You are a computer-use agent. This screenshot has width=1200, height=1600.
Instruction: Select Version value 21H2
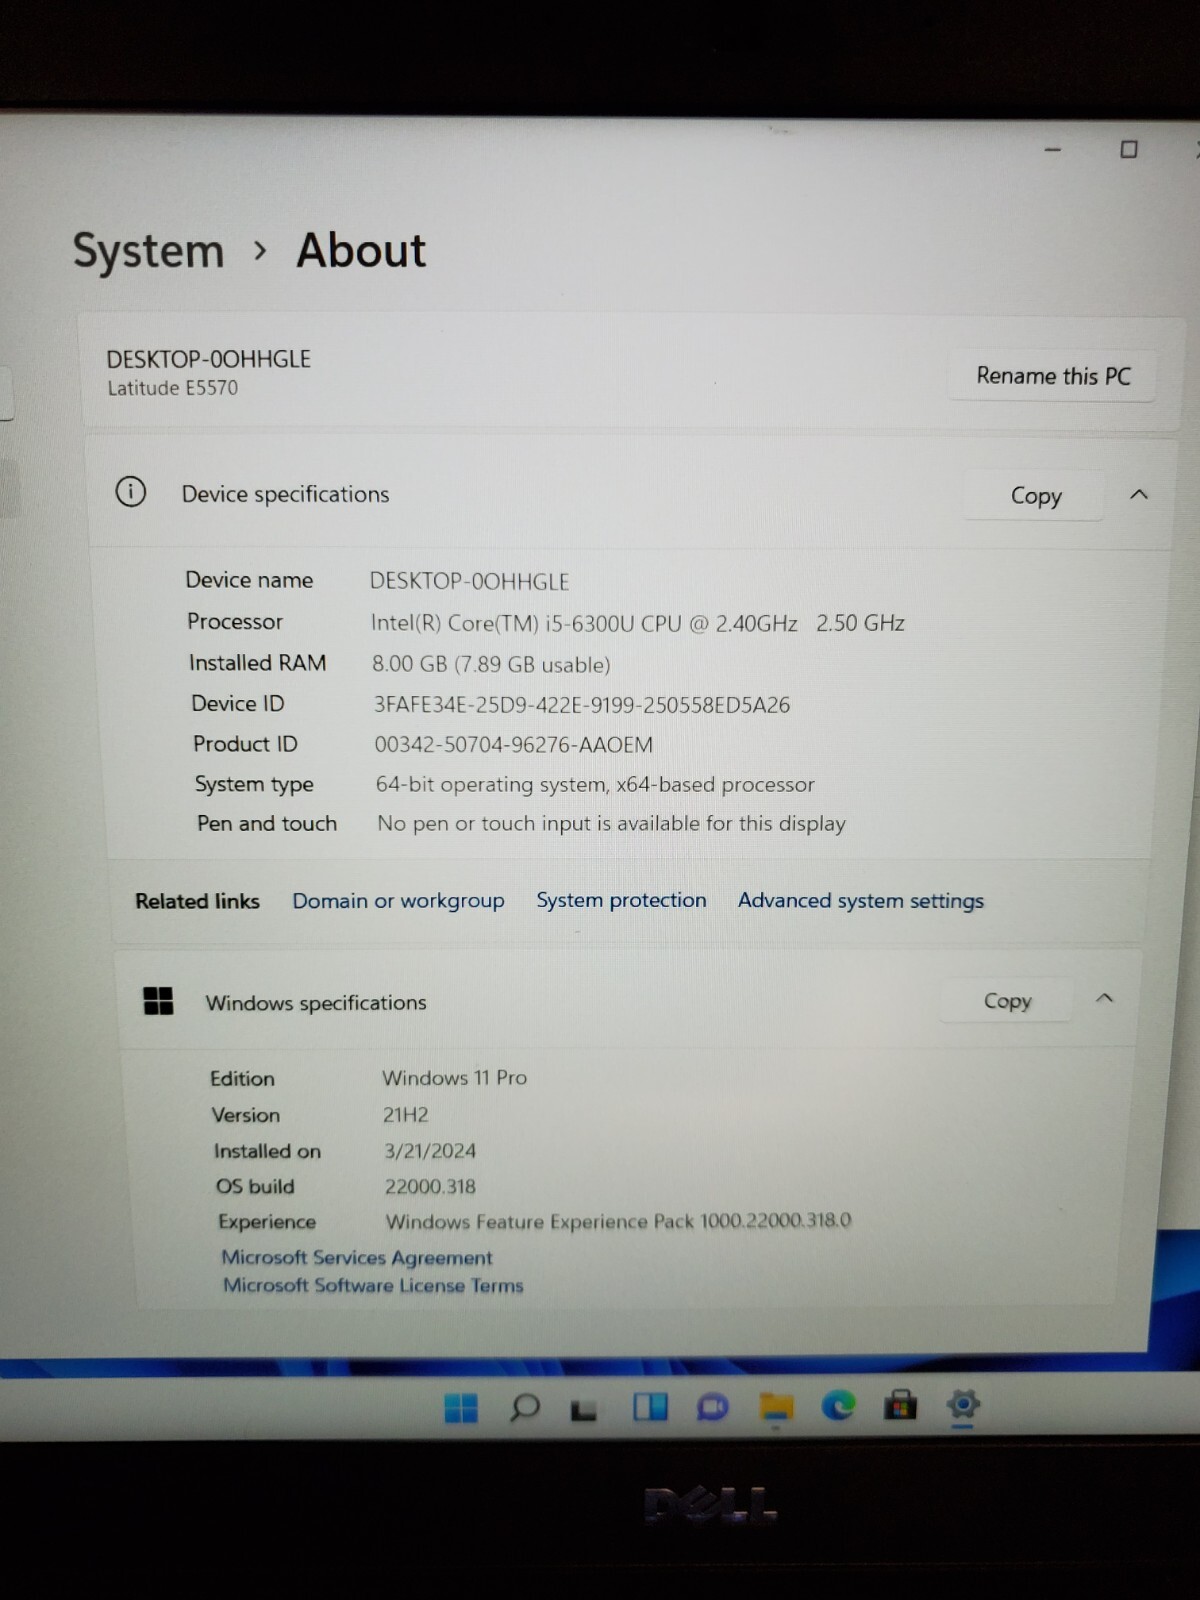(405, 1115)
